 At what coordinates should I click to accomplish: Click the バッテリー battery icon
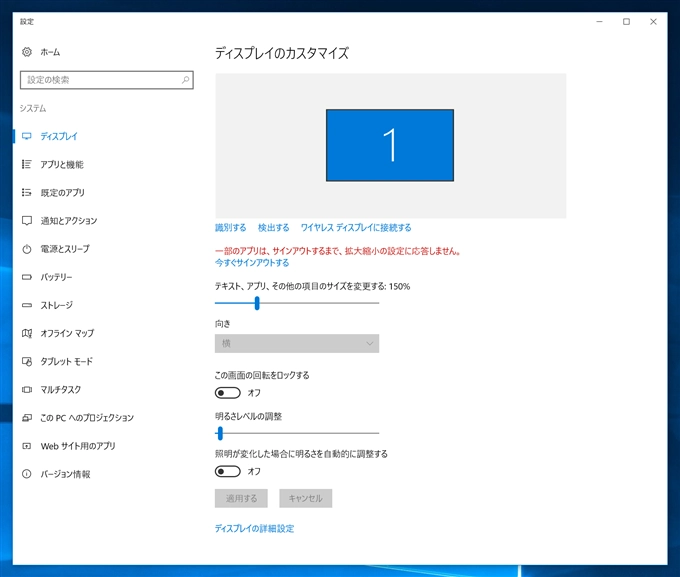pos(27,277)
